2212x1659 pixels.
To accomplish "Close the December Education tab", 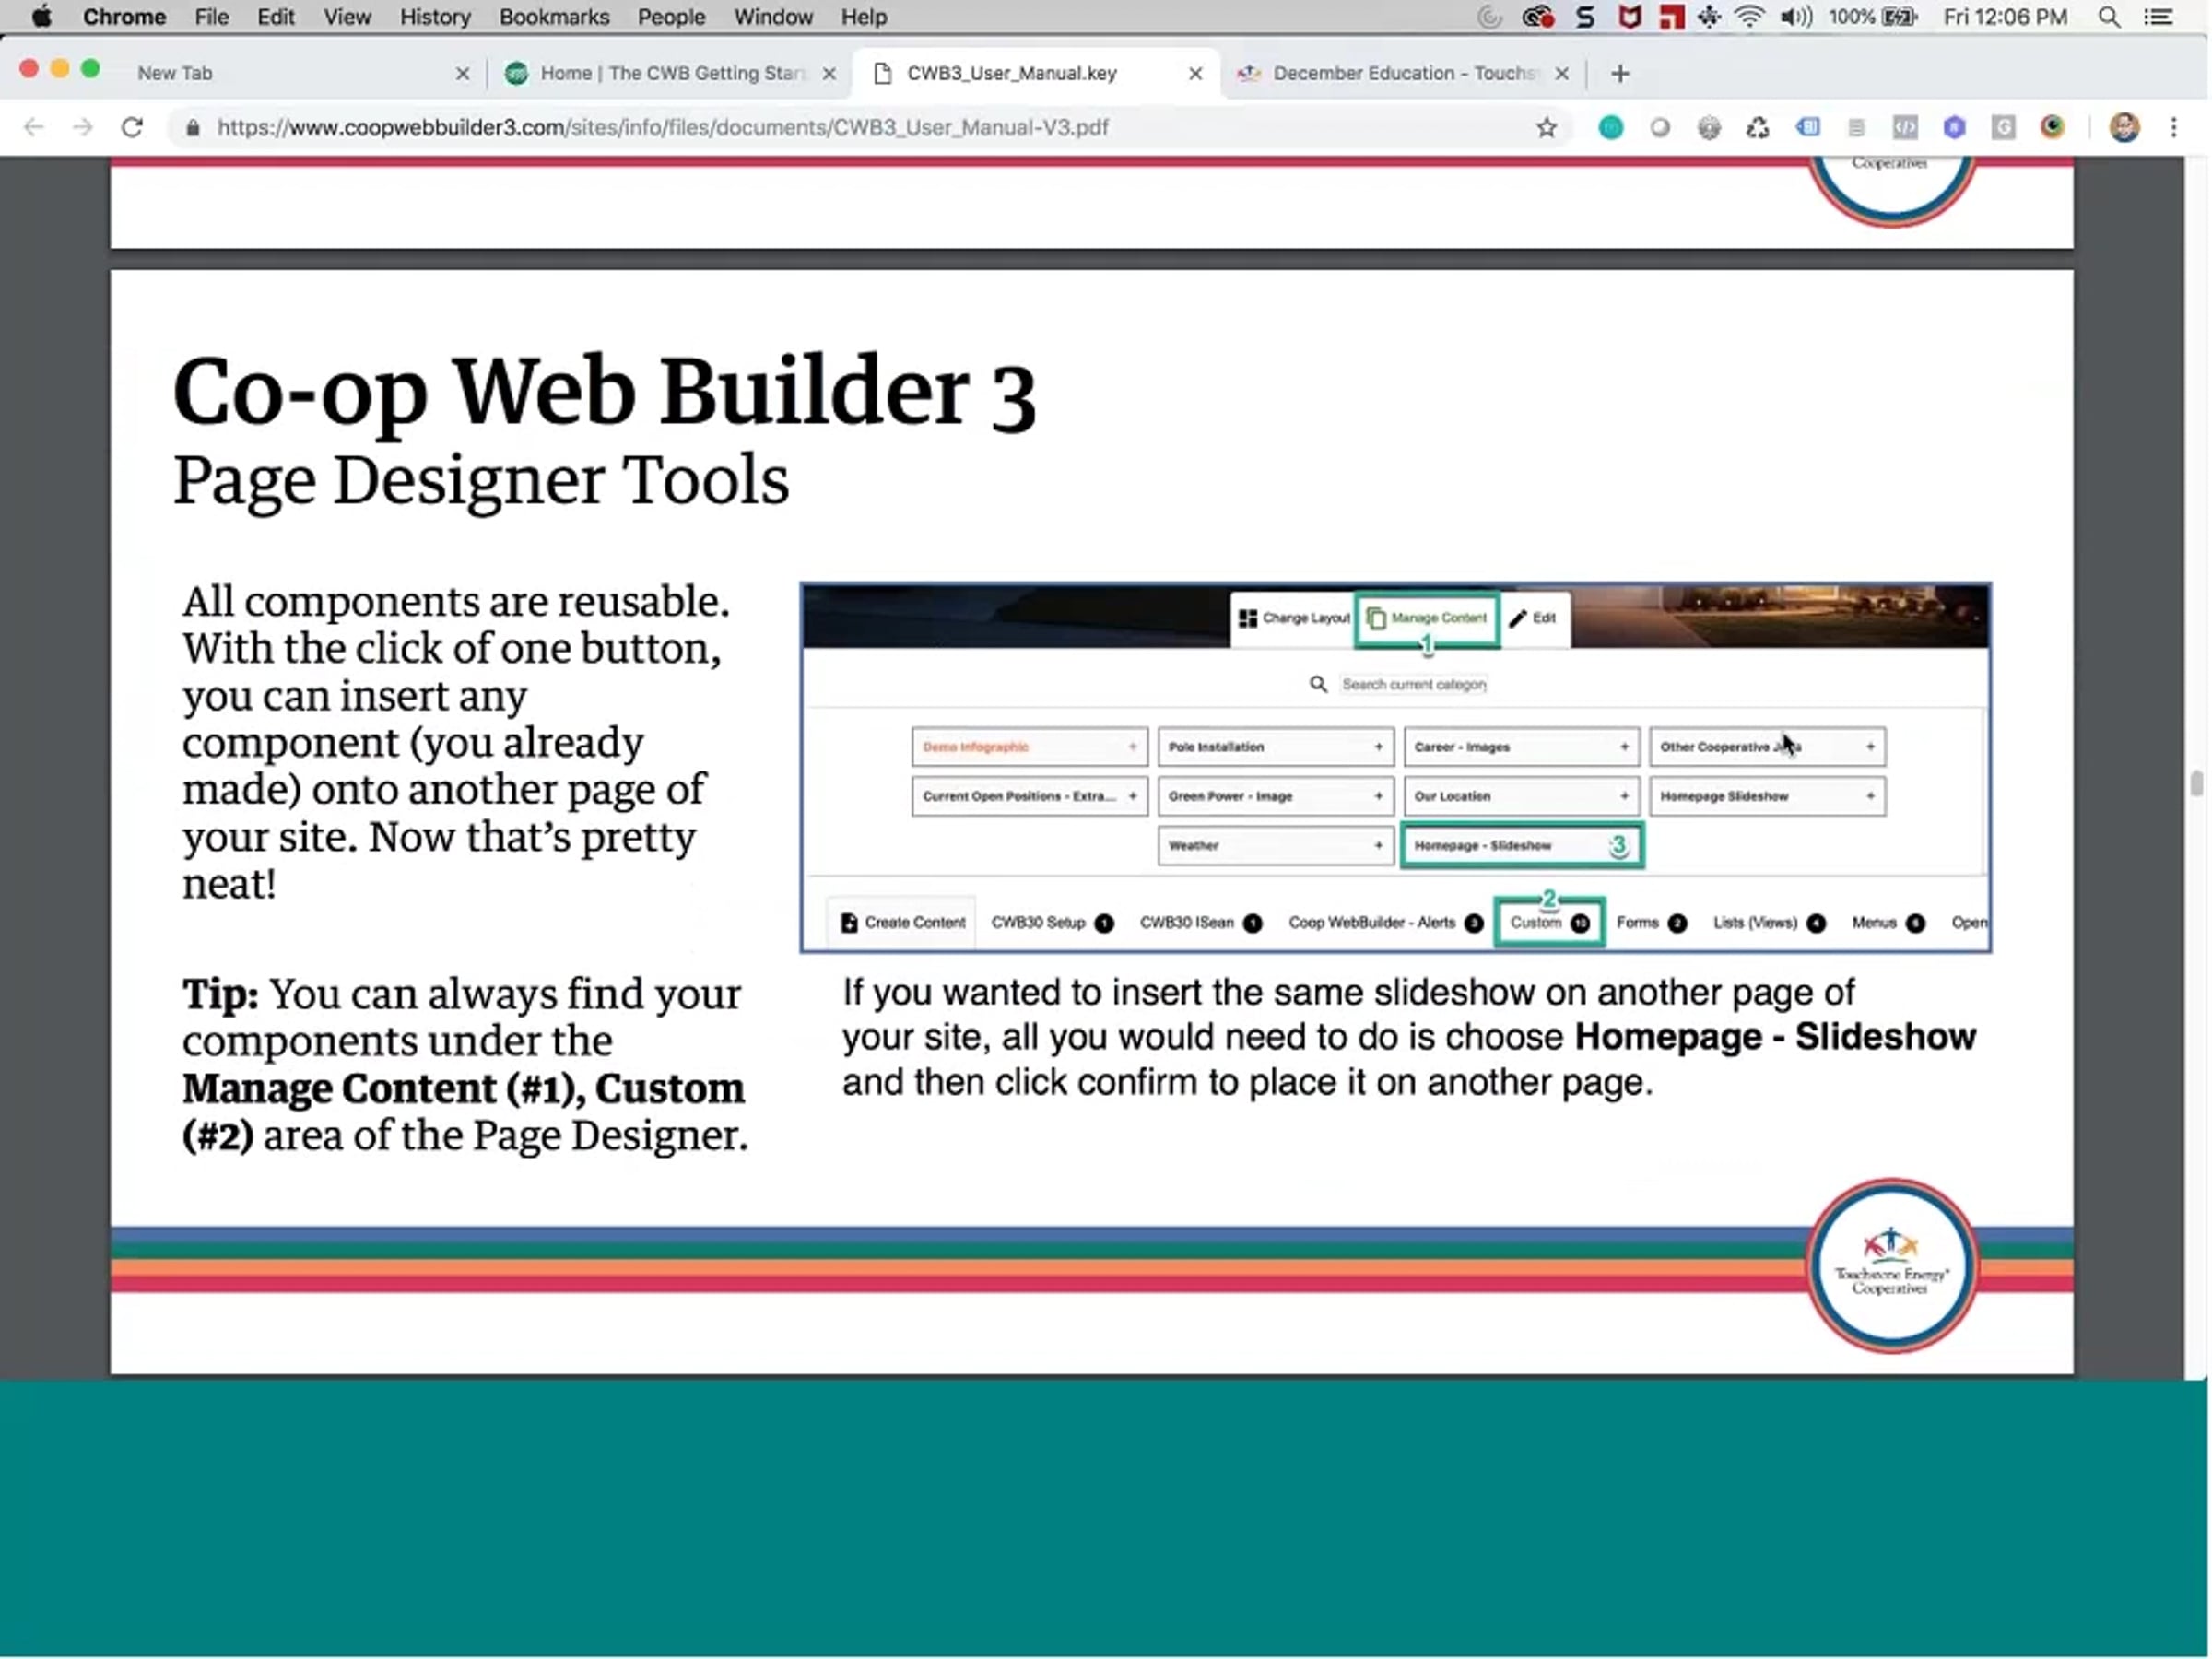I will [x=1562, y=73].
